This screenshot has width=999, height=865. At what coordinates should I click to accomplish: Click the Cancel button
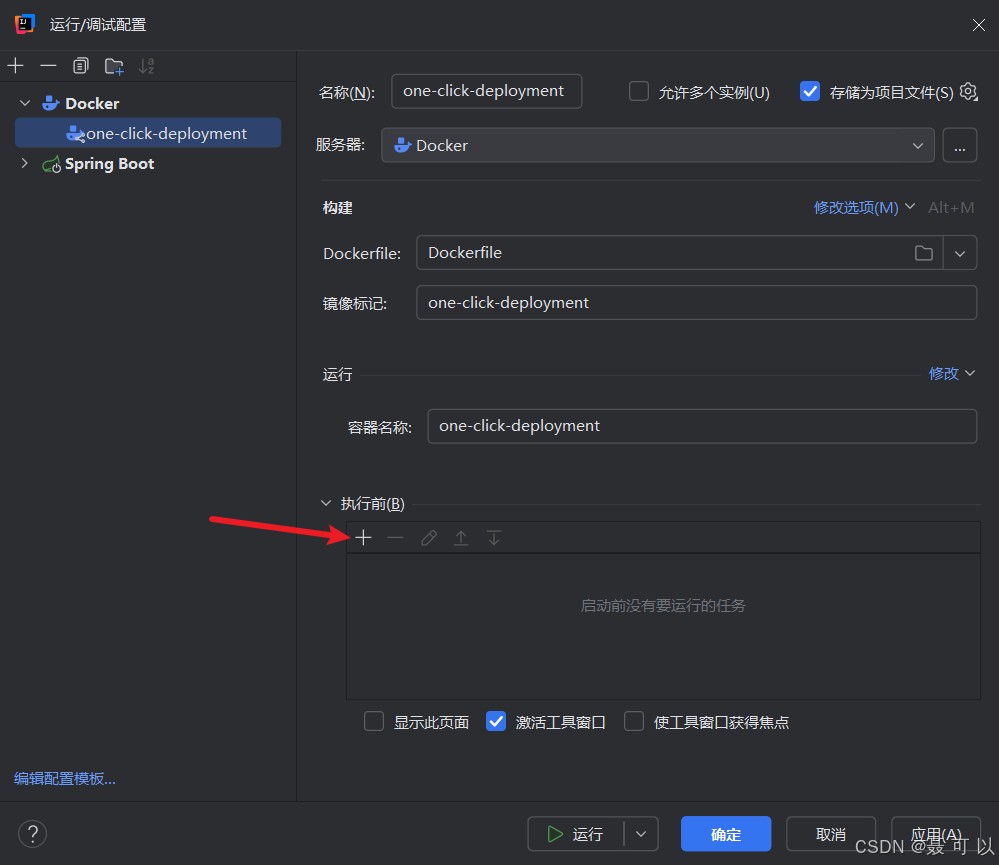(x=831, y=834)
